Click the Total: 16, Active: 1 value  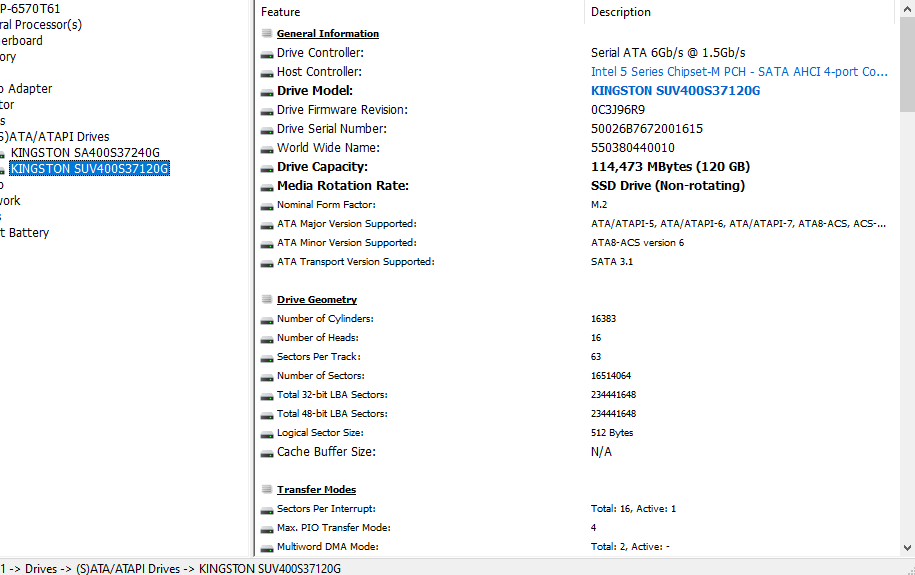[633, 508]
